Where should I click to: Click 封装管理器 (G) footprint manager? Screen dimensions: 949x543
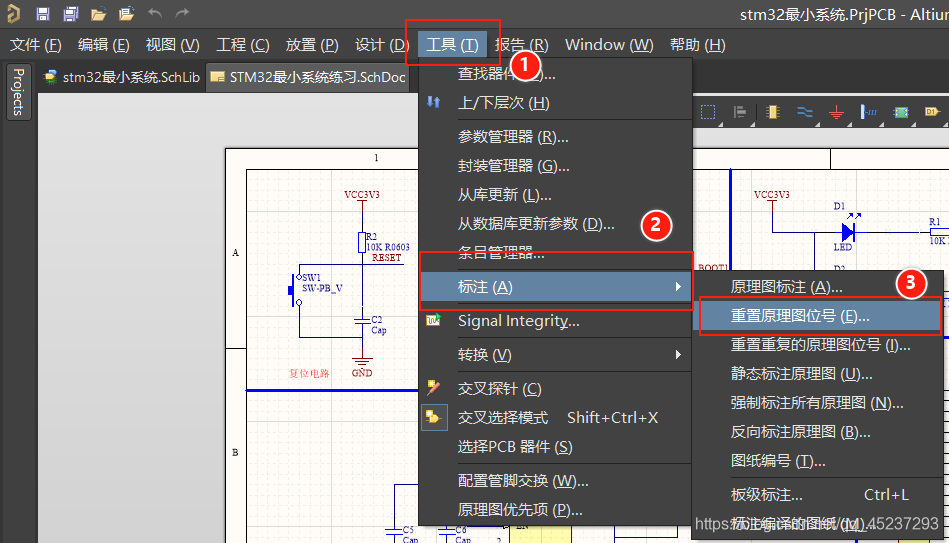click(513, 166)
